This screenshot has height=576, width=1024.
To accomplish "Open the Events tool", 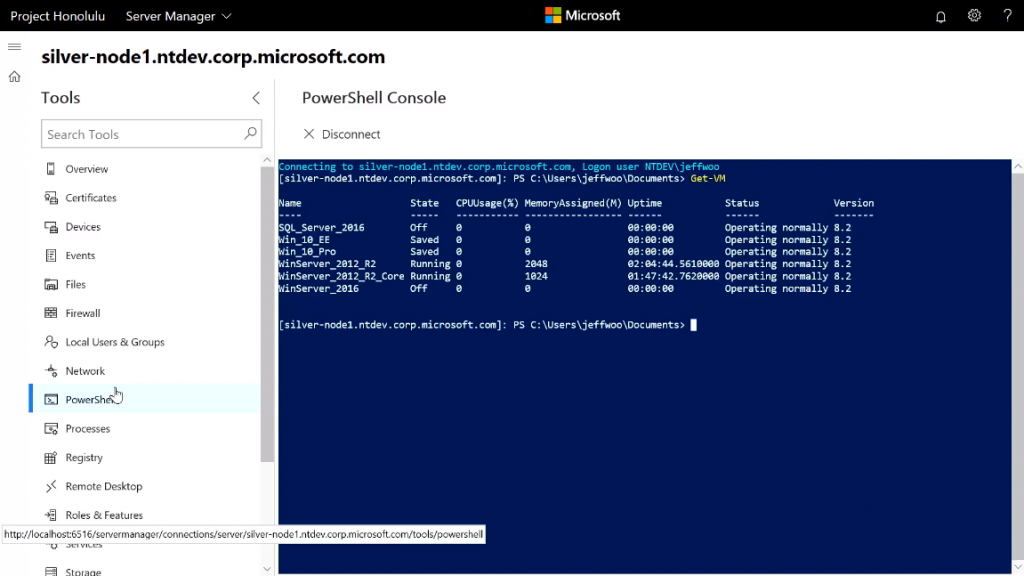I will tap(80, 255).
